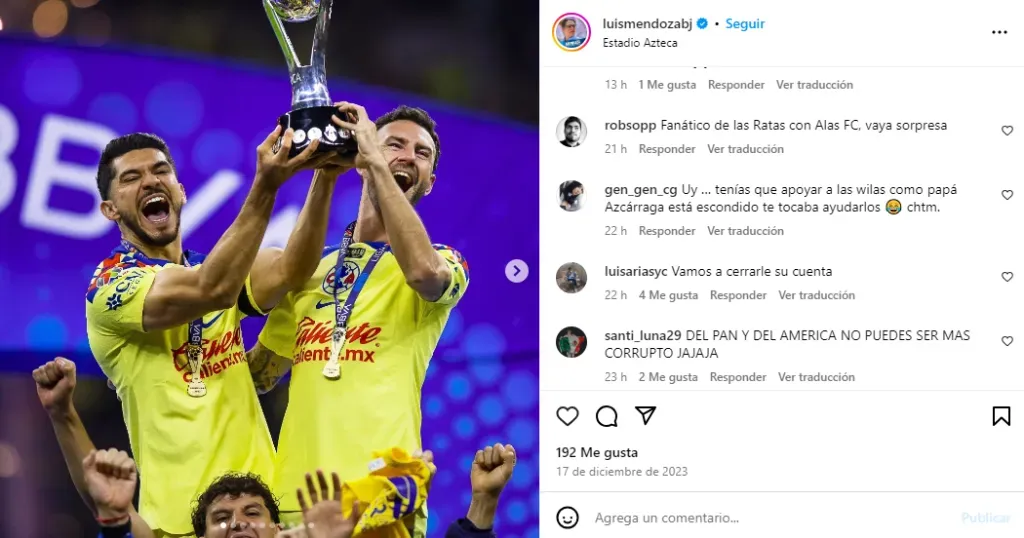
Task: Share post using paper plane icon
Action: coord(645,415)
